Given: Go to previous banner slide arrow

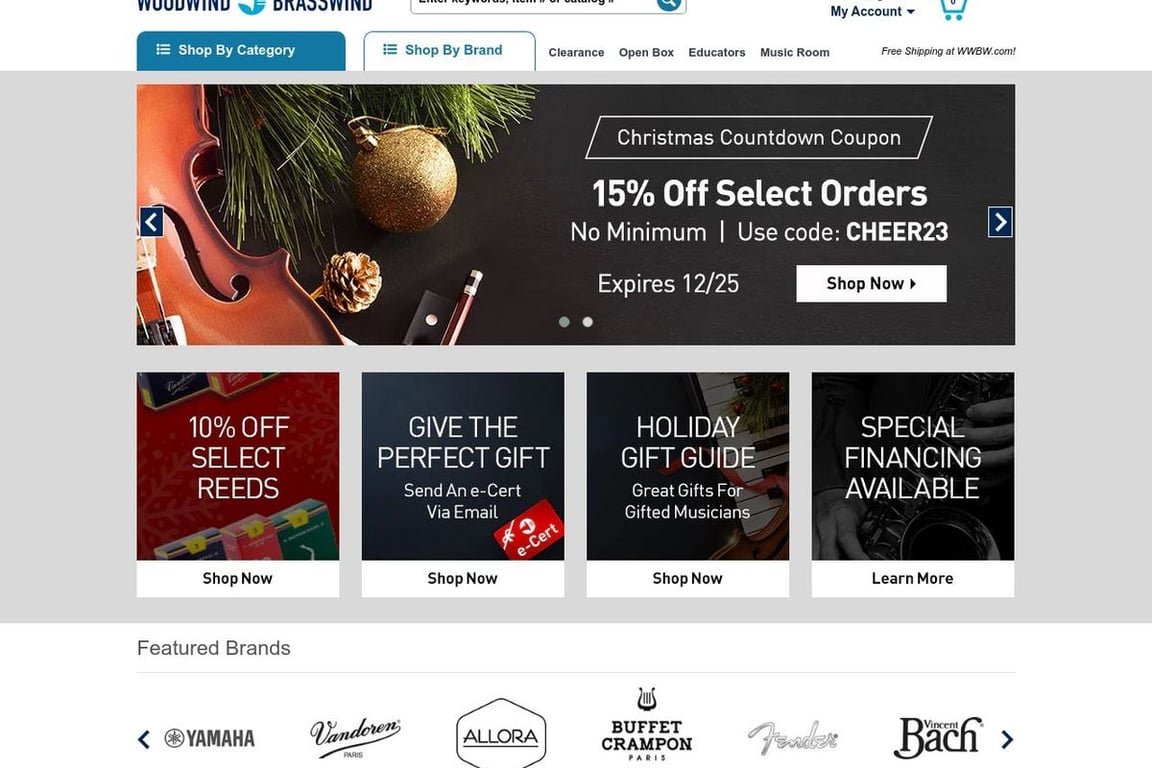Looking at the screenshot, I should (151, 222).
